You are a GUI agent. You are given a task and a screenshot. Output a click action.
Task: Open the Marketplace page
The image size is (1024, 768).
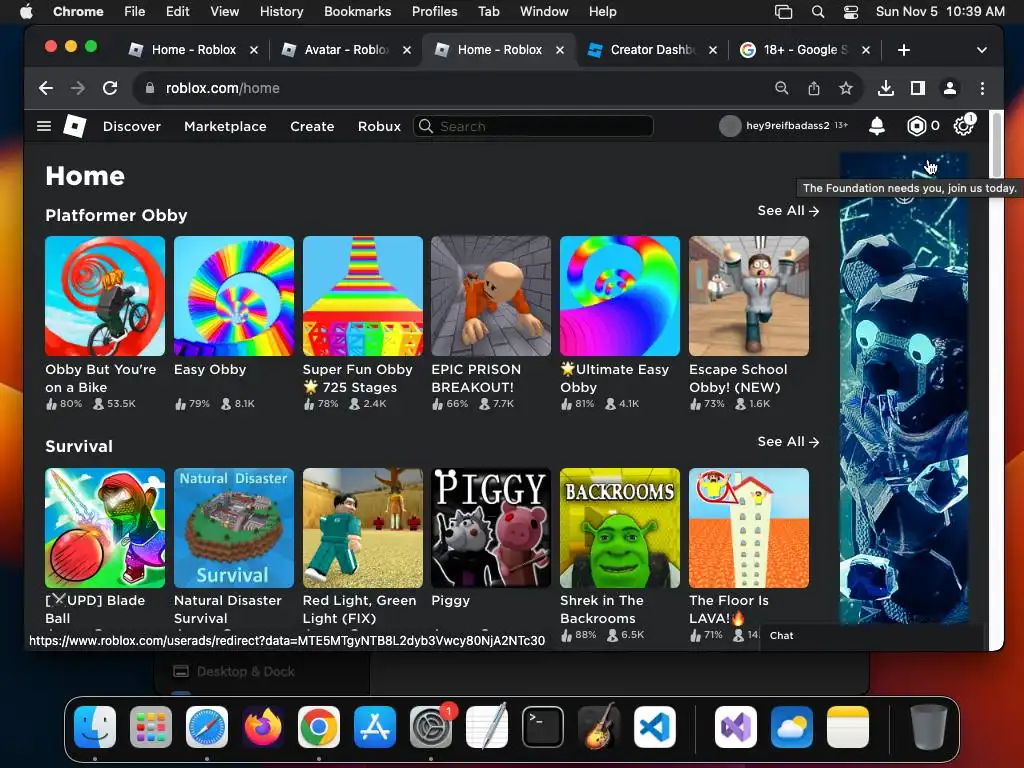[225, 126]
